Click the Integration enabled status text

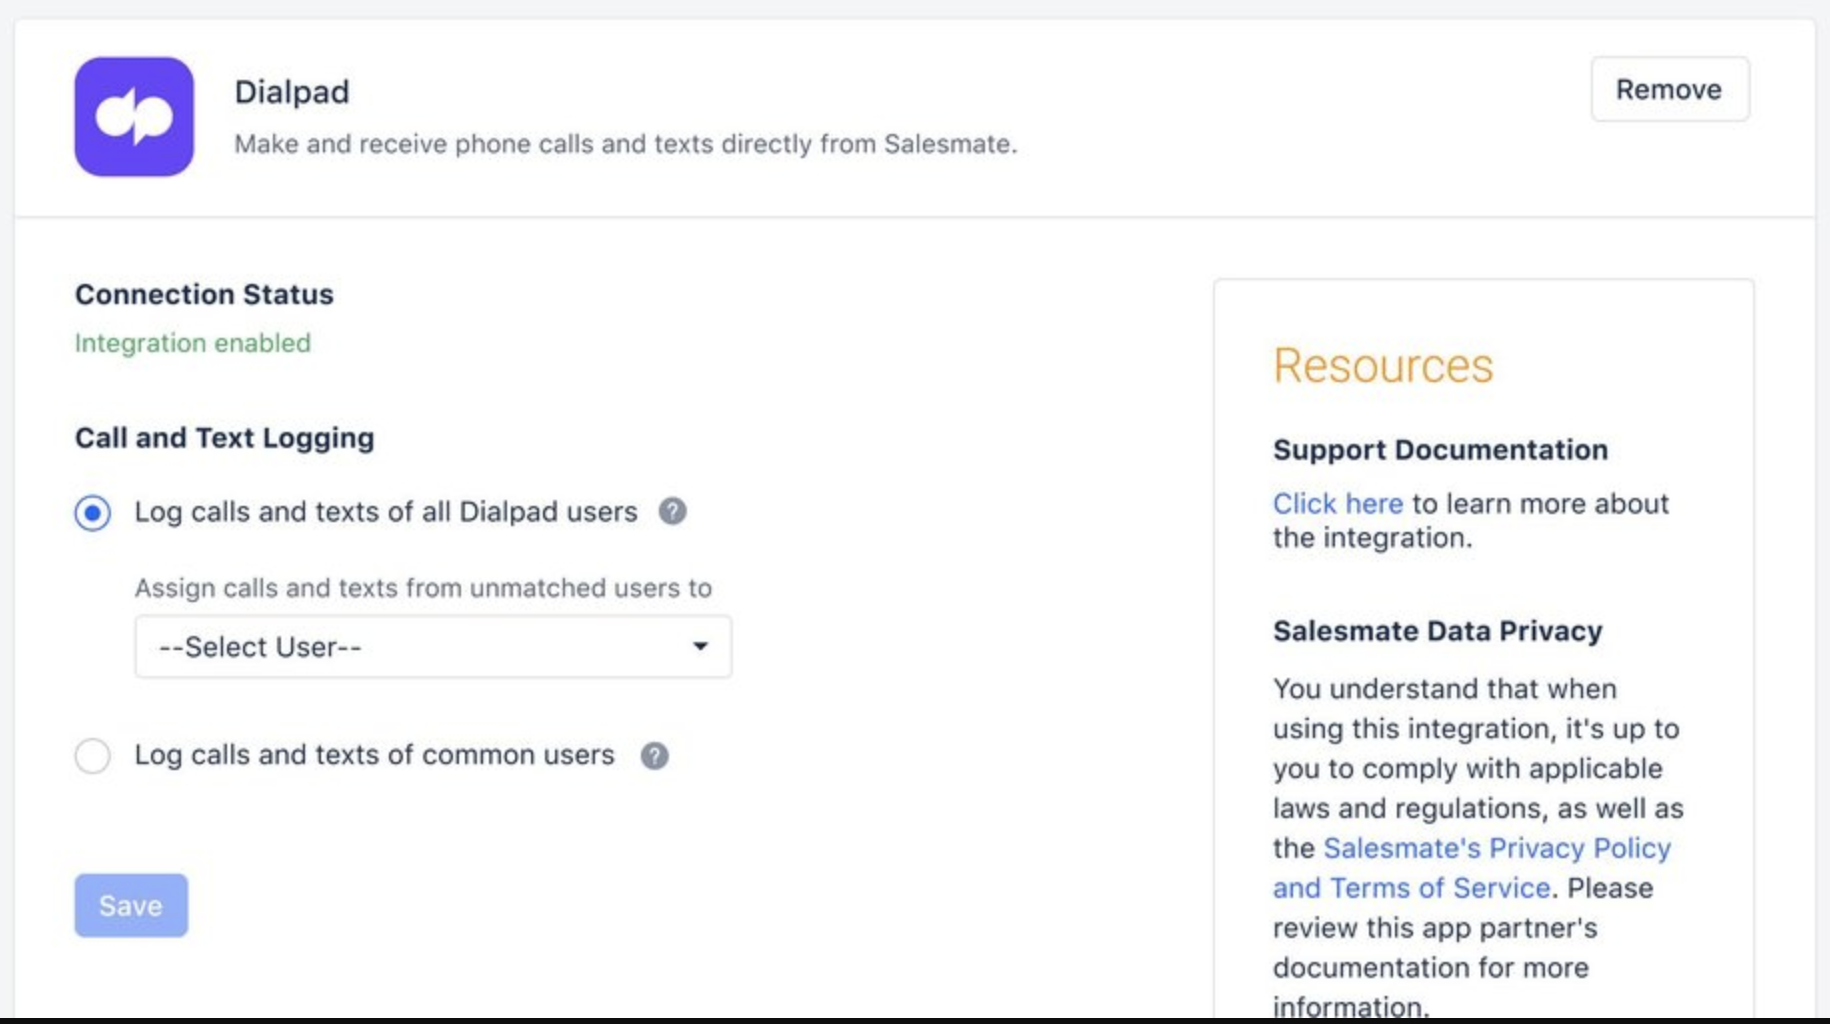click(193, 343)
